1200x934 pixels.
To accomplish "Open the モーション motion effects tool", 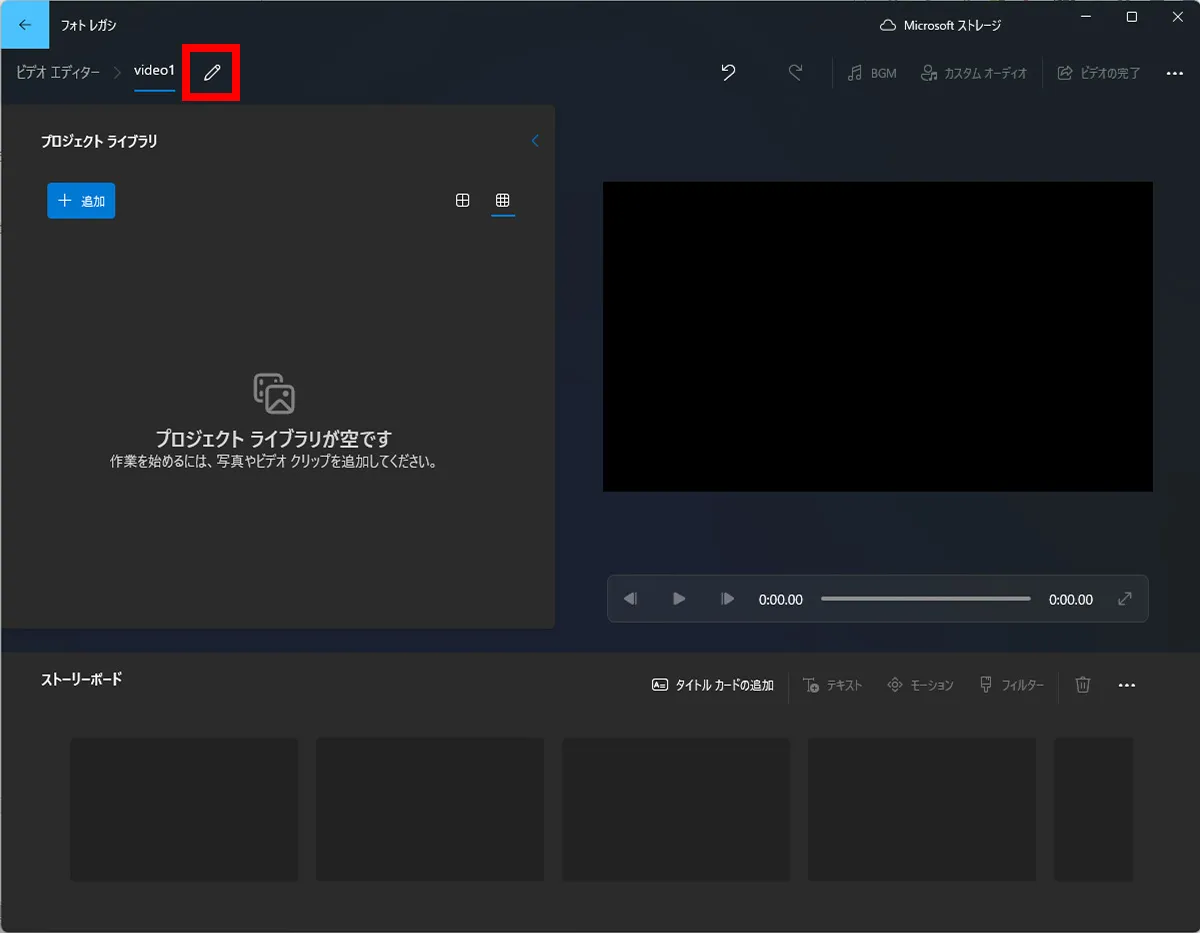I will pos(919,685).
